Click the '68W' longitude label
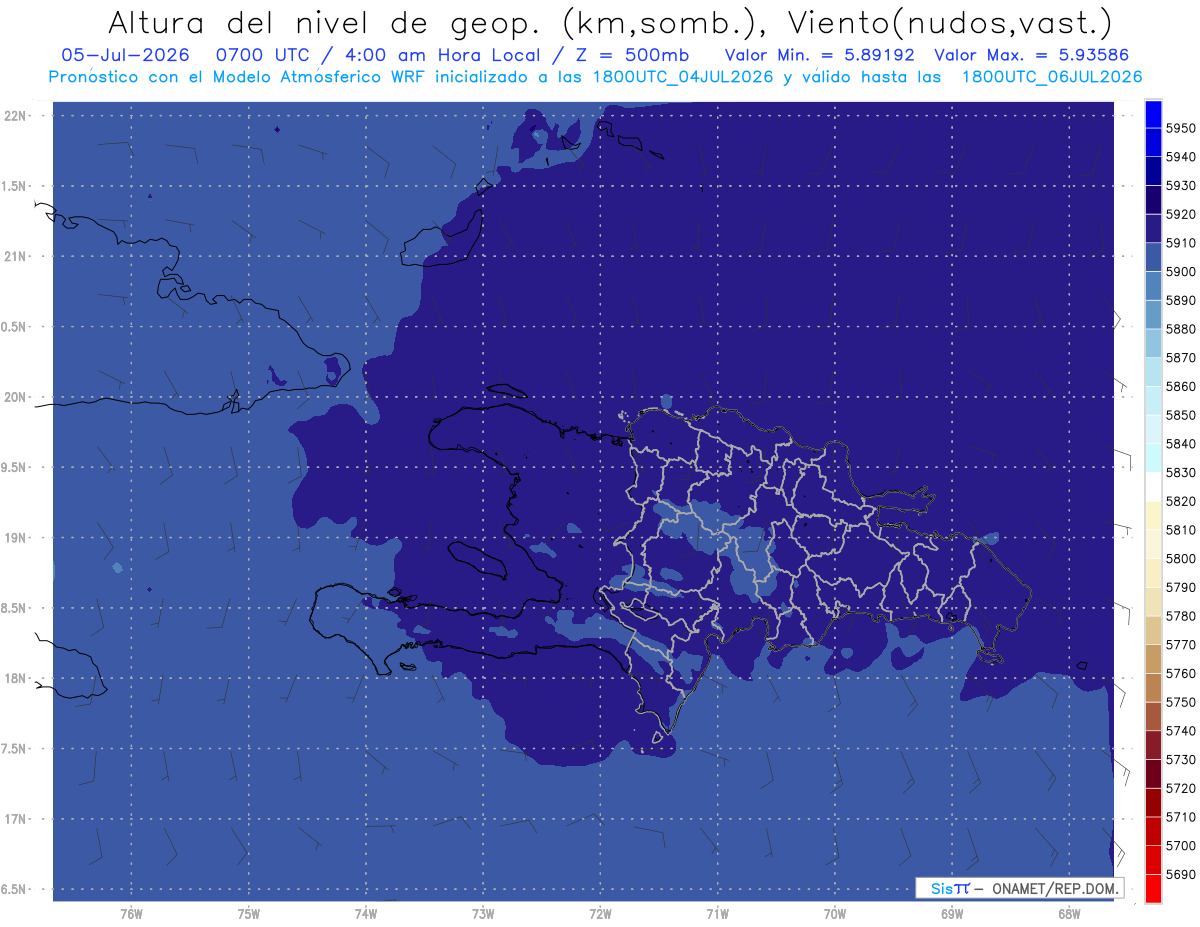Image resolution: width=1200 pixels, height=927 pixels. click(x=1068, y=914)
